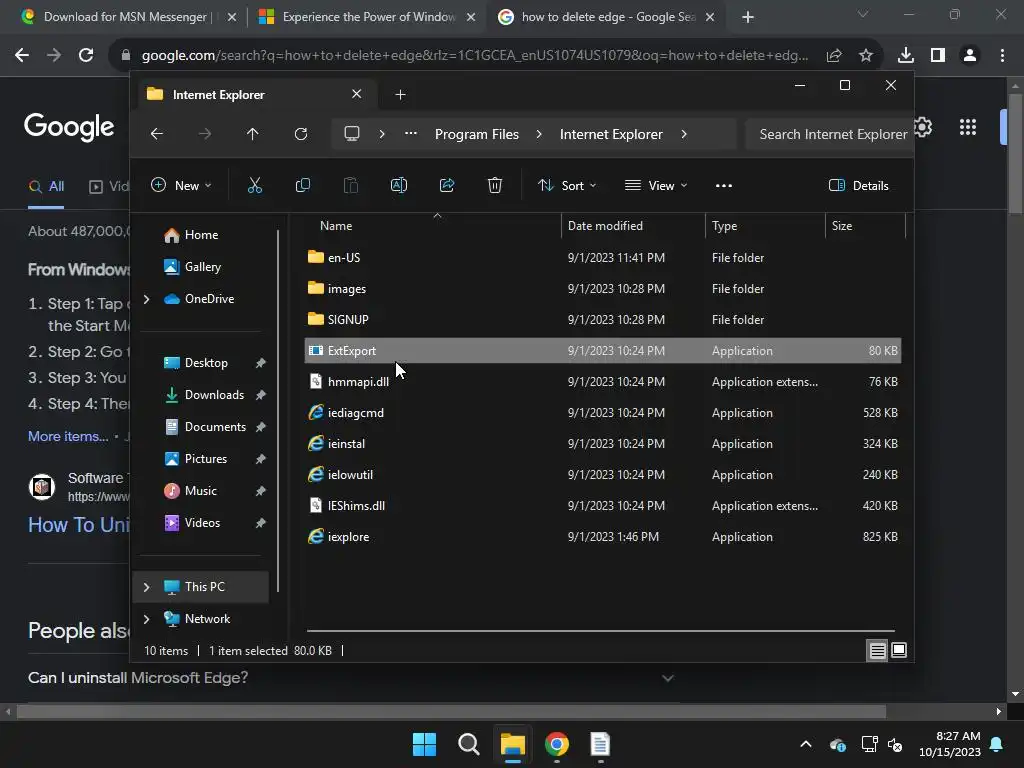Open Downloads in navigation pane
1024x768 pixels.
[x=214, y=395]
